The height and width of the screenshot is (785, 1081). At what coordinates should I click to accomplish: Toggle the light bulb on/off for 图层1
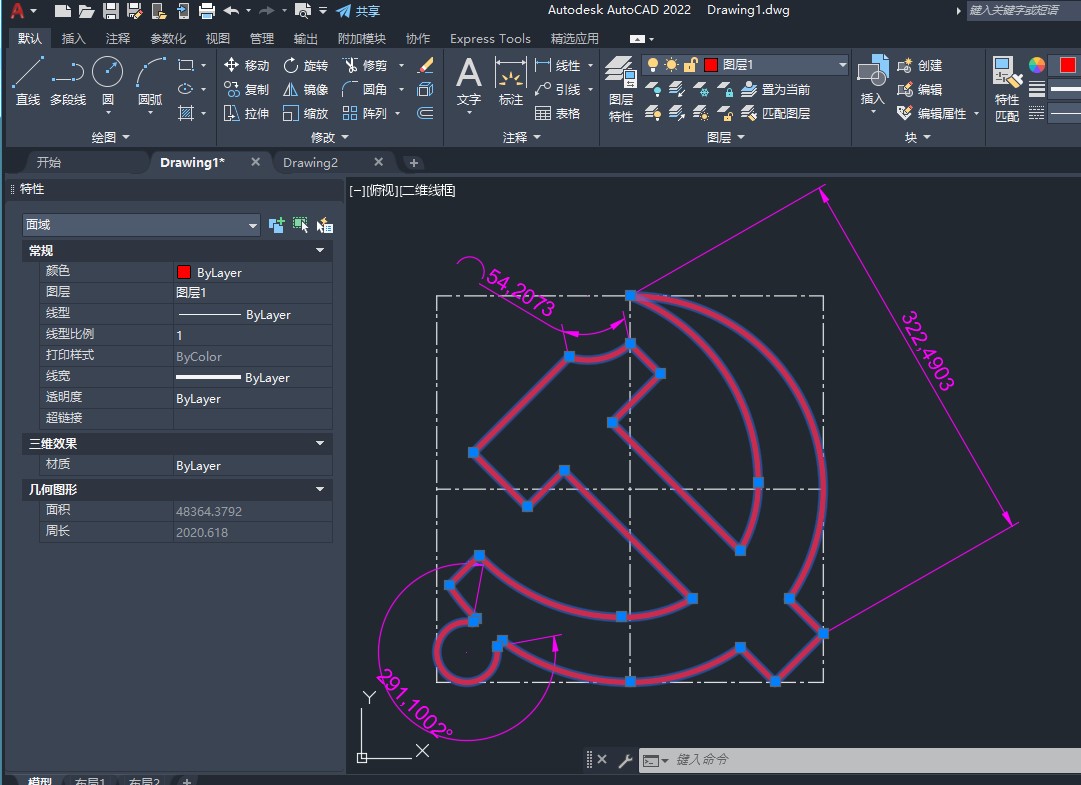[652, 65]
